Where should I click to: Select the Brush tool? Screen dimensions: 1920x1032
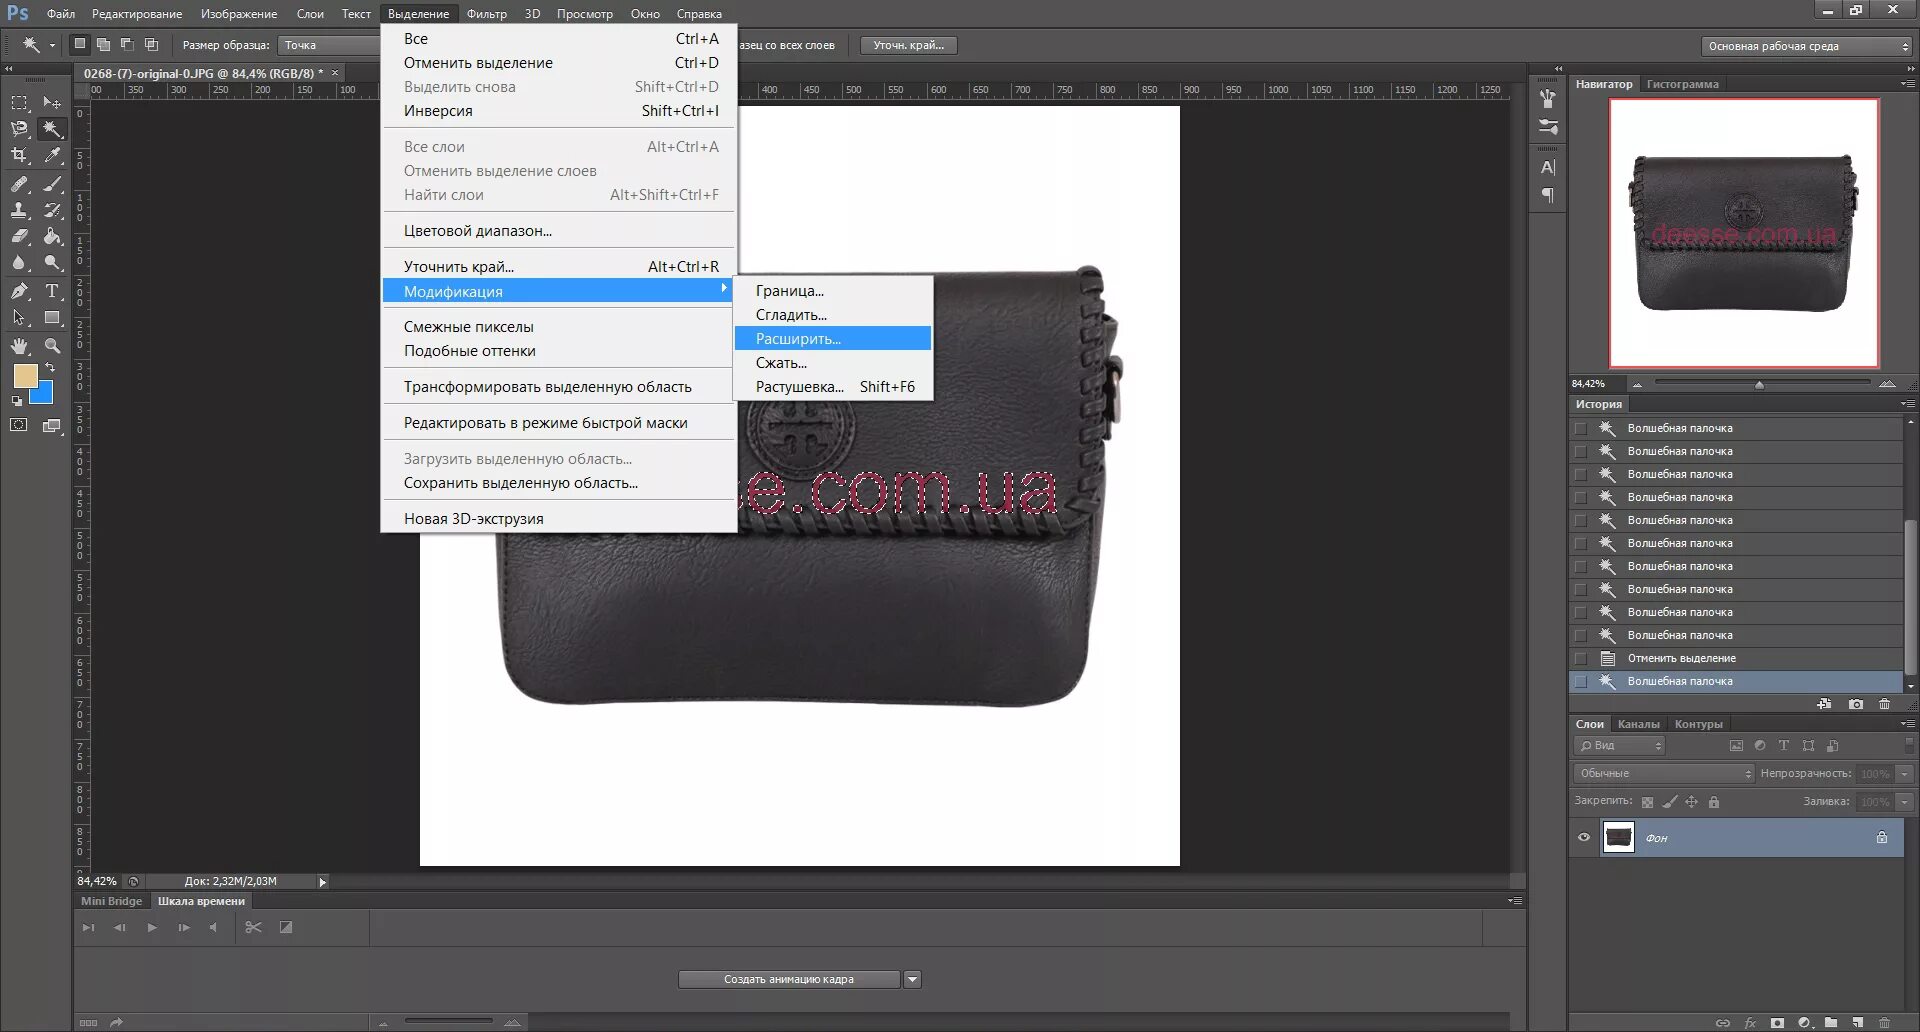(52, 184)
